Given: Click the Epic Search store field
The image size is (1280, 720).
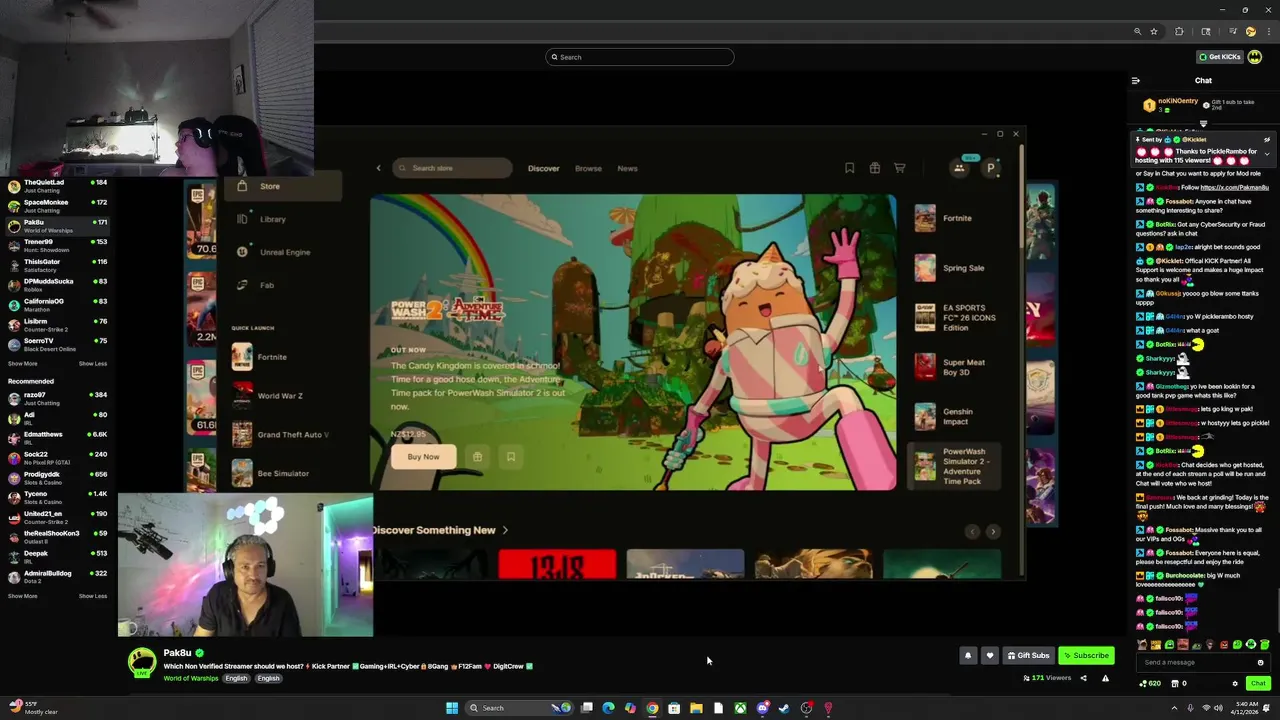Looking at the screenshot, I should [x=452, y=168].
